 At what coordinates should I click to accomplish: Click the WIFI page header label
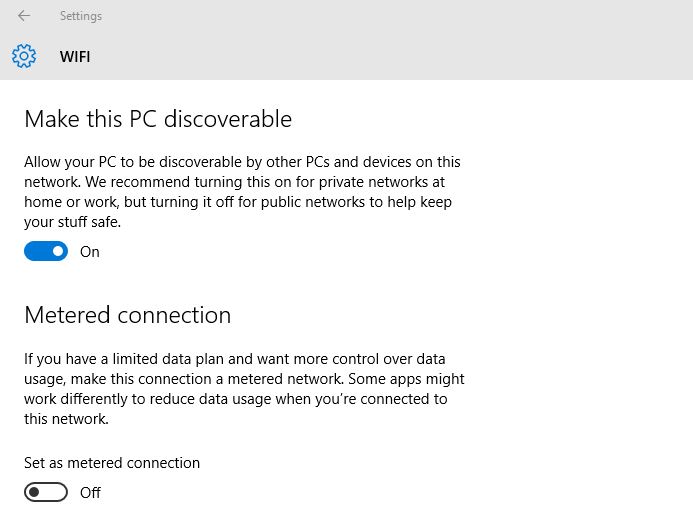coord(75,57)
